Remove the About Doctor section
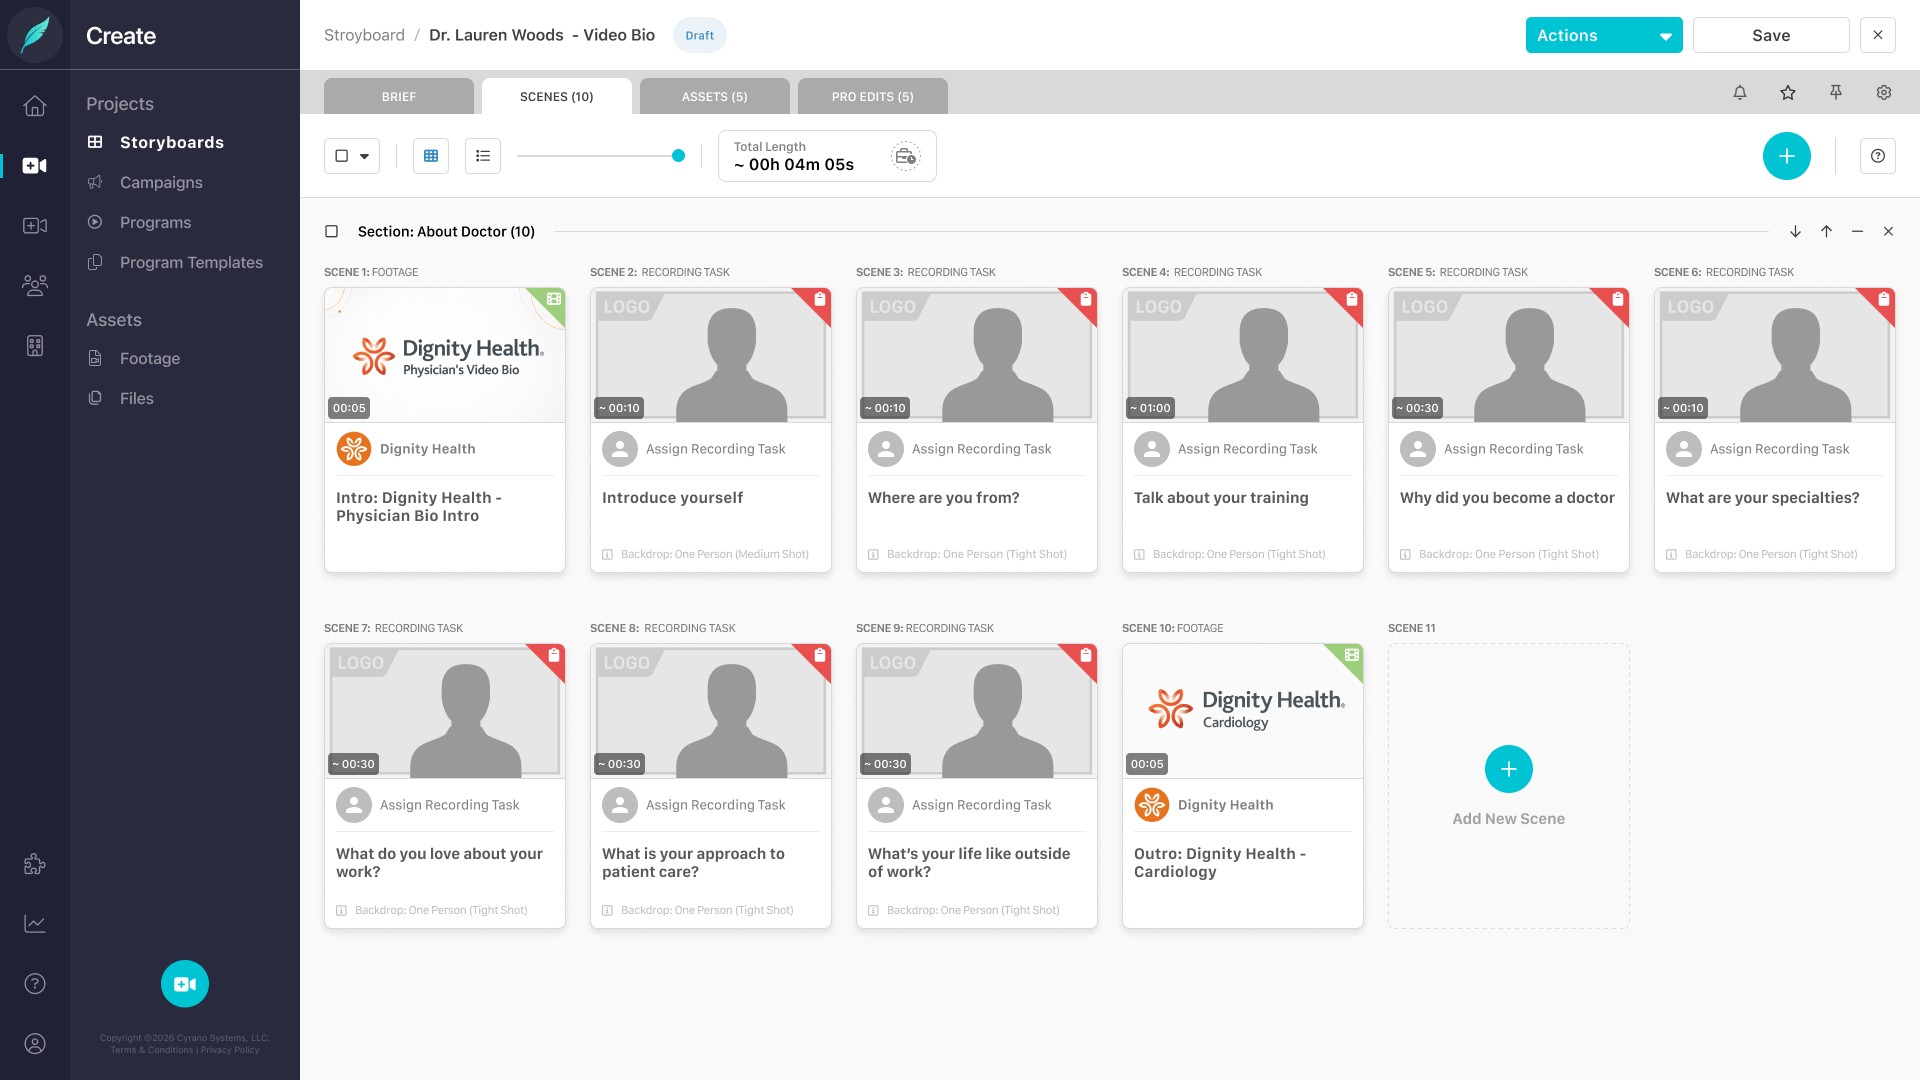The image size is (1920, 1080). coord(1889,232)
